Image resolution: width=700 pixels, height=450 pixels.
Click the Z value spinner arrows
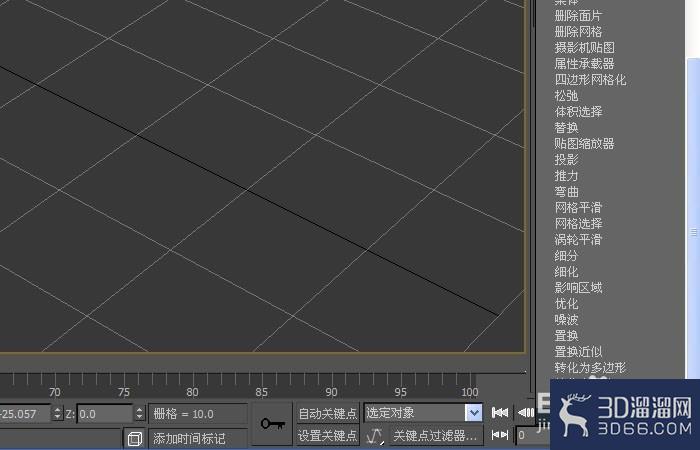[x=140, y=414]
